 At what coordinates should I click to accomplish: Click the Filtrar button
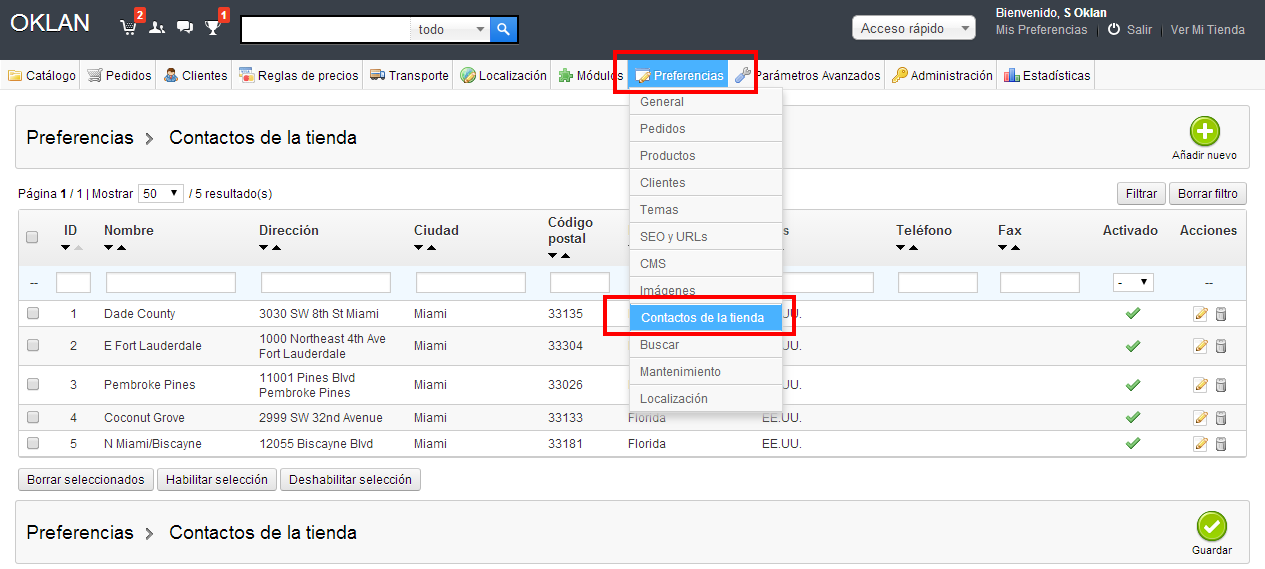pyautogui.click(x=1141, y=194)
